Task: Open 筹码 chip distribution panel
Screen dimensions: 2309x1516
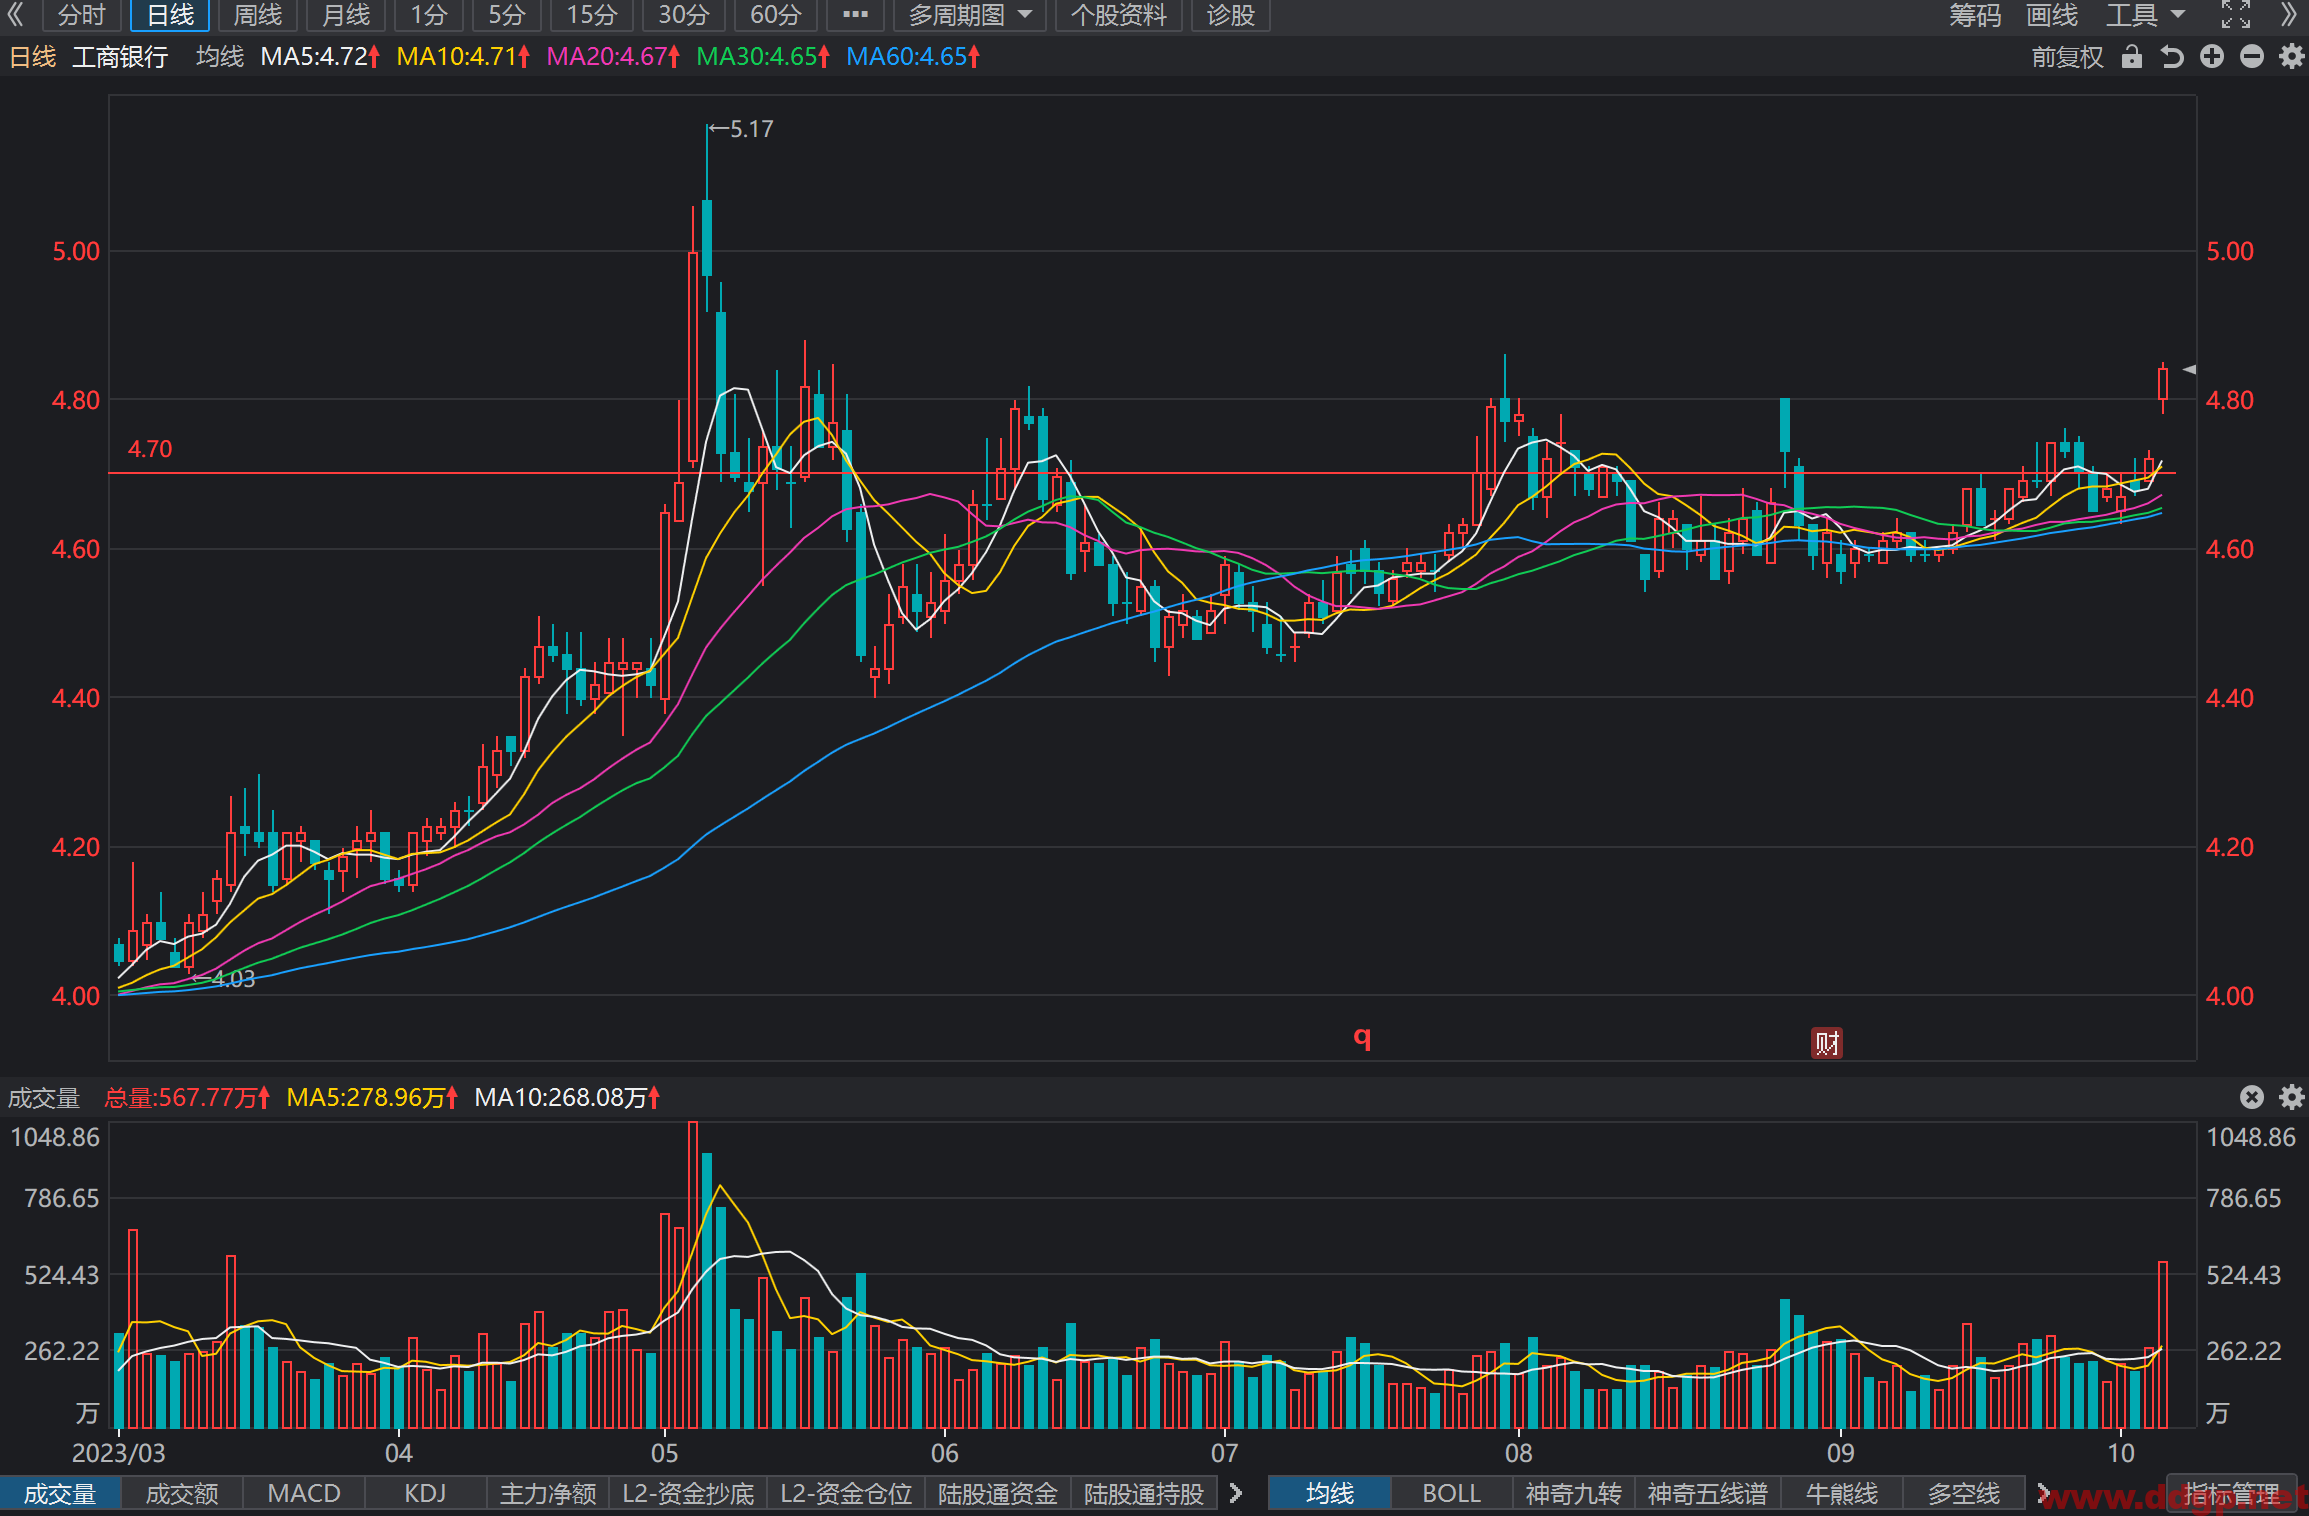Action: pyautogui.click(x=1975, y=15)
